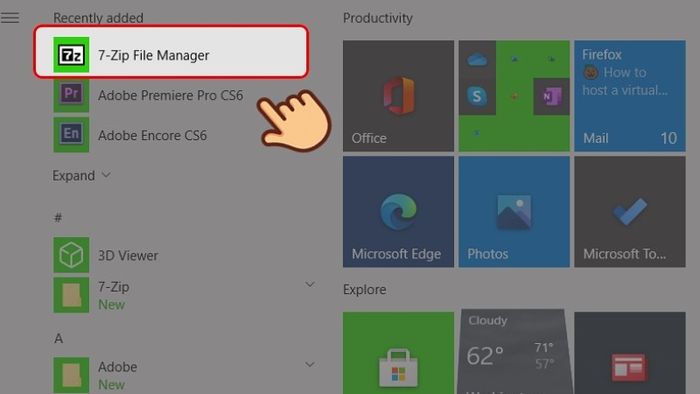The image size is (700, 394).
Task: Expand the Recently added list
Action: pyautogui.click(x=81, y=175)
